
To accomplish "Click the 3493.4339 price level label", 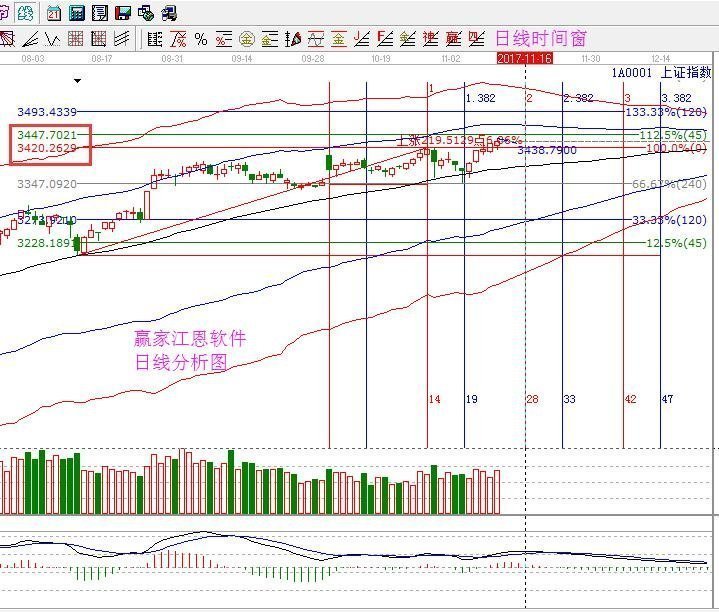I will 47,112.
